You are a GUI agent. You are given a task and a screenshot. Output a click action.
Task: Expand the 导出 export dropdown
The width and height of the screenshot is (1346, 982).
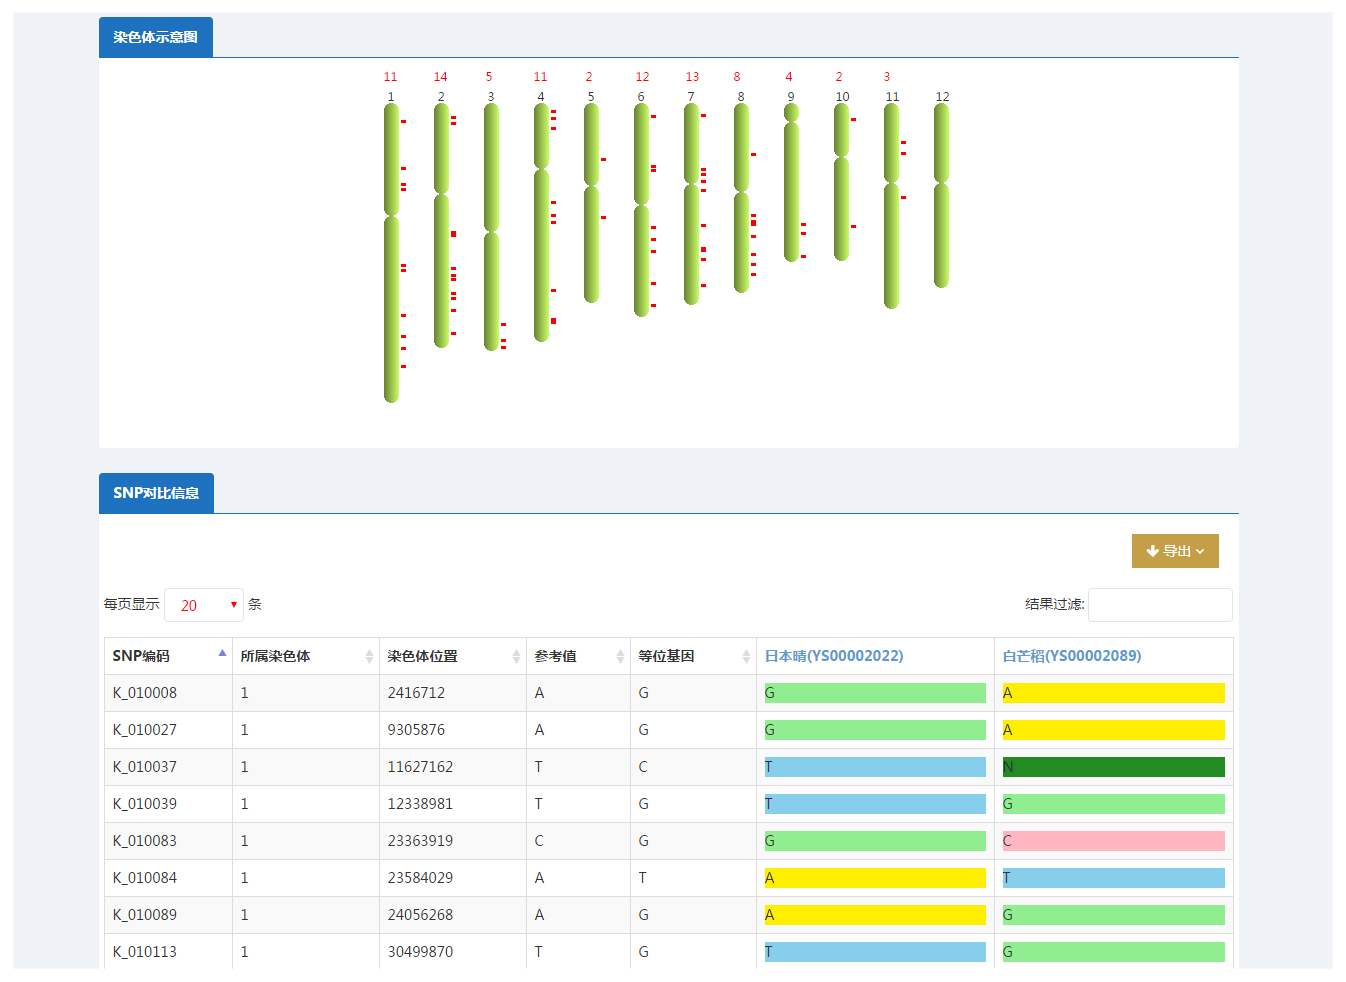1175,551
